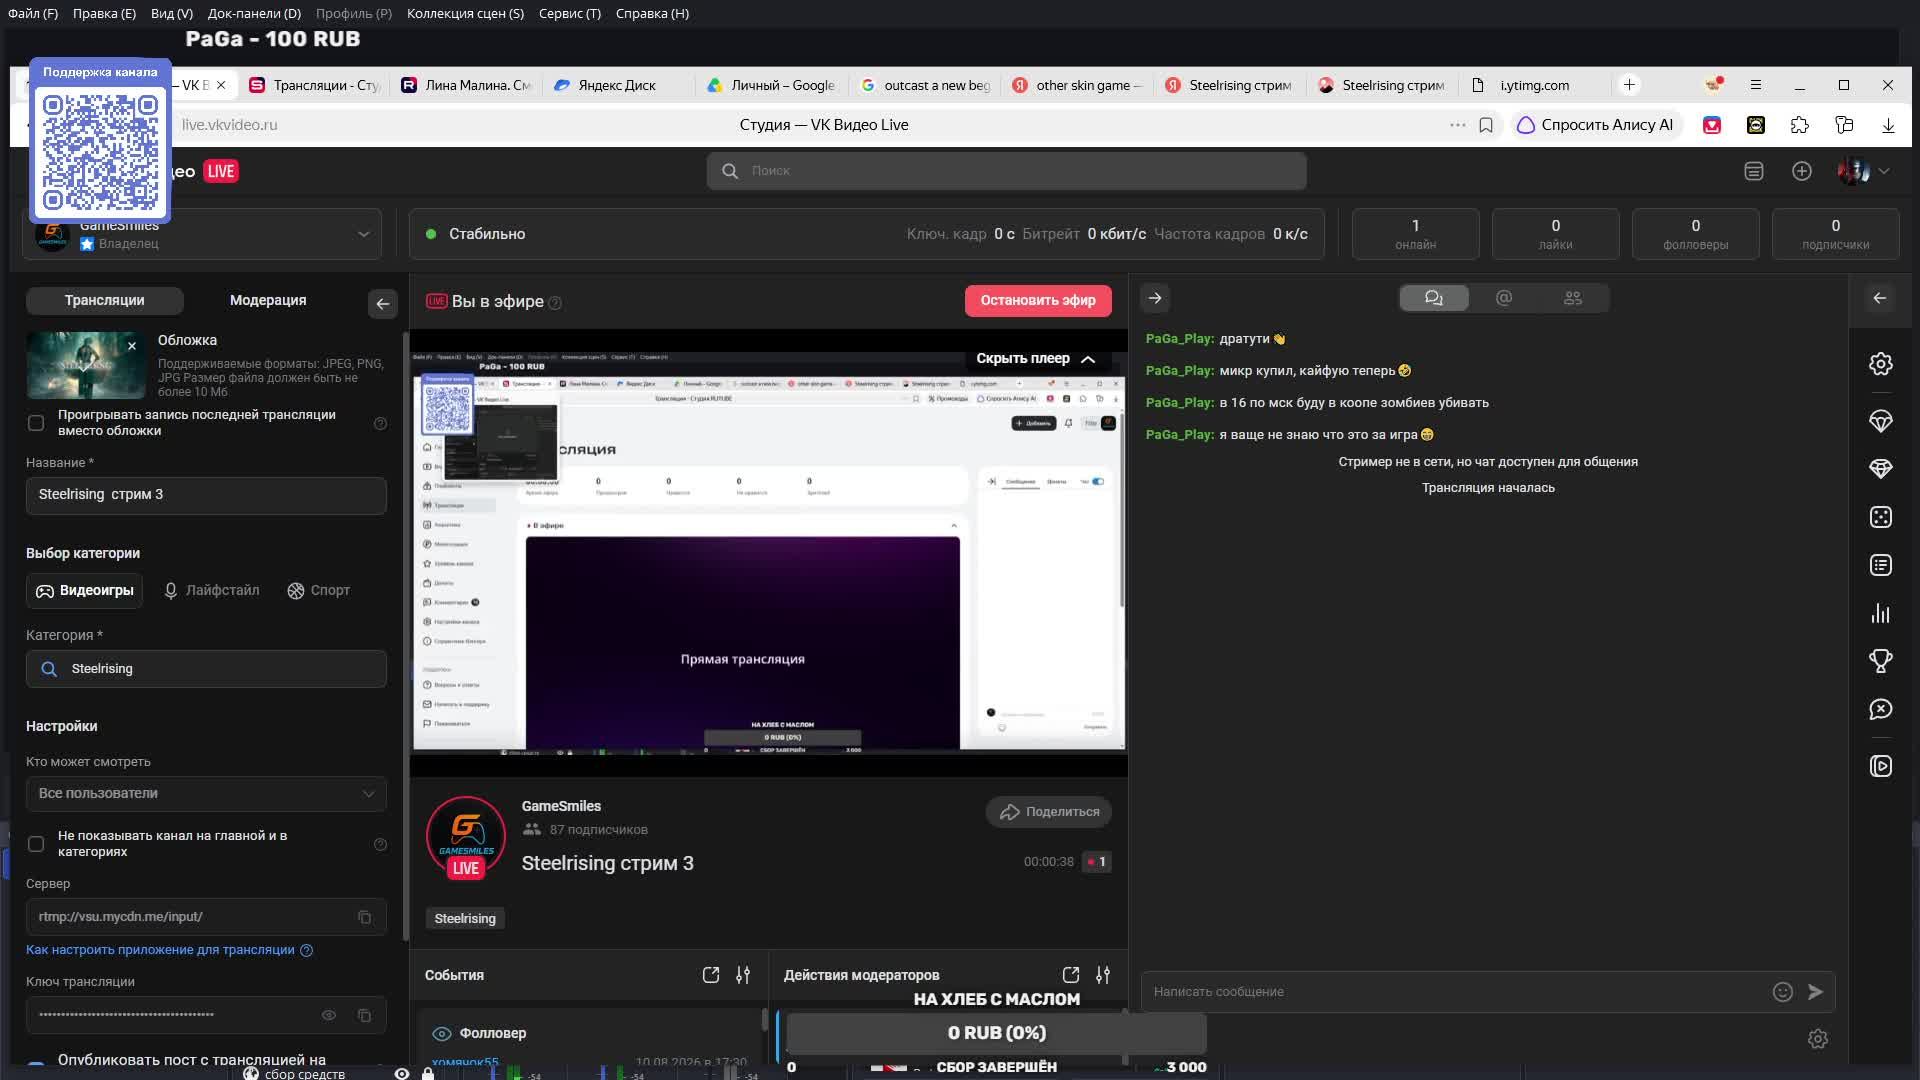Open the settings gear in the right sidebar
The height and width of the screenshot is (1080, 1920).
(x=1880, y=364)
